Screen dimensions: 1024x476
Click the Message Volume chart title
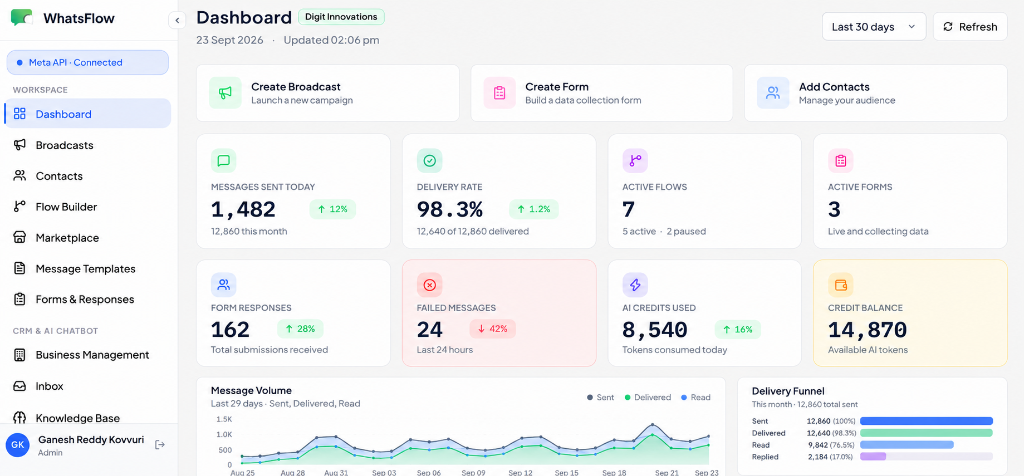point(251,390)
